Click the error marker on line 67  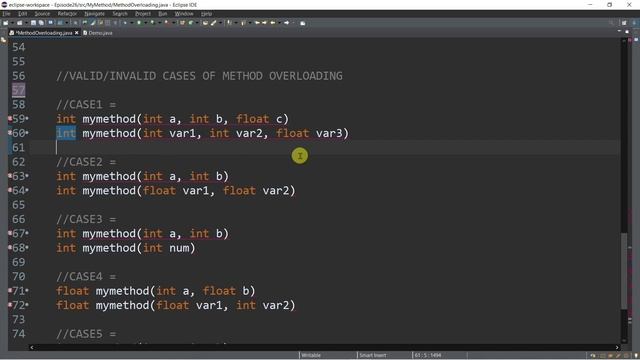click(10, 233)
